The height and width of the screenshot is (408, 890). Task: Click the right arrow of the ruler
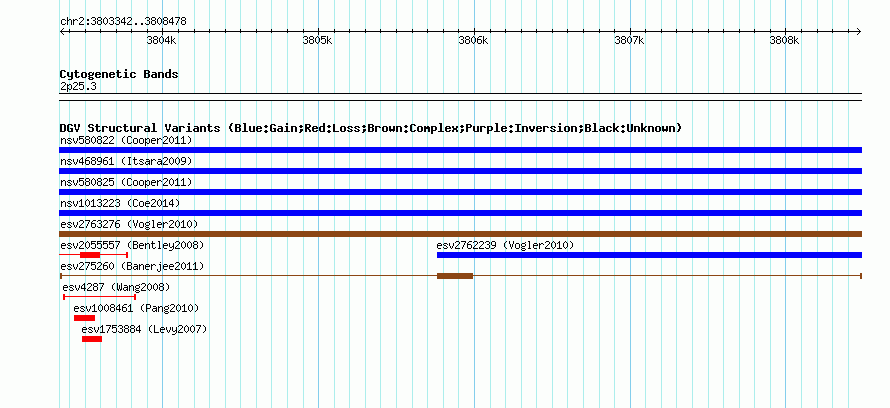click(x=859, y=31)
